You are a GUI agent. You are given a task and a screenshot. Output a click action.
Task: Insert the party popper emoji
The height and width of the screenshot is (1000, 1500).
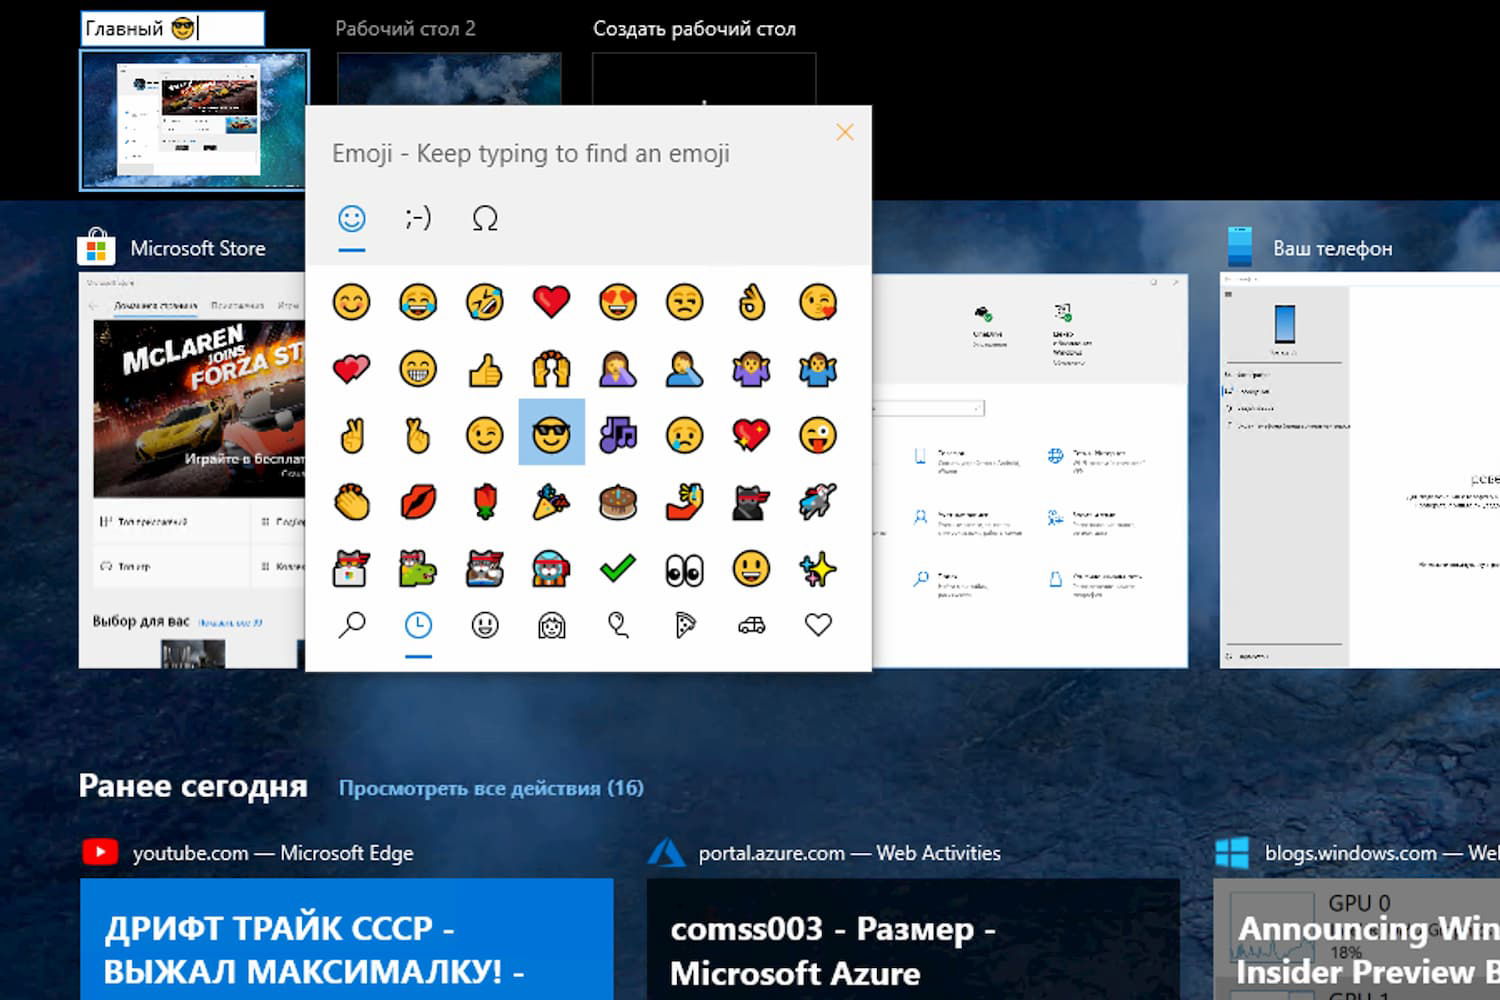pos(551,502)
